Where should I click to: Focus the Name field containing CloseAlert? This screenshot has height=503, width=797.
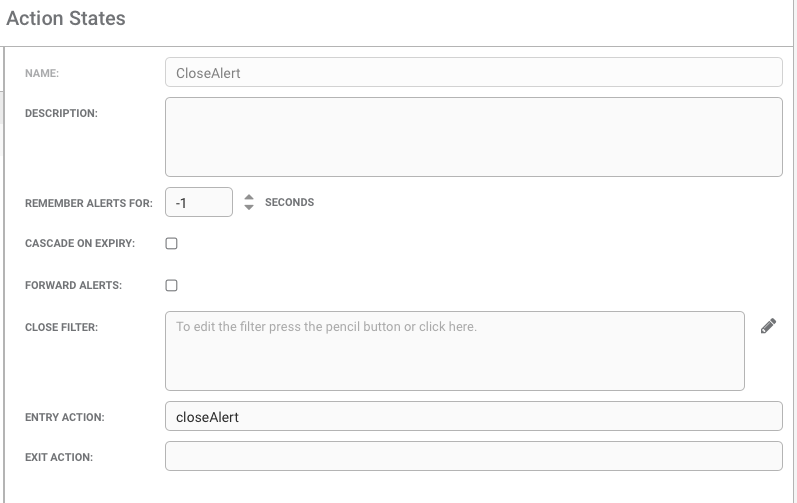pos(473,72)
